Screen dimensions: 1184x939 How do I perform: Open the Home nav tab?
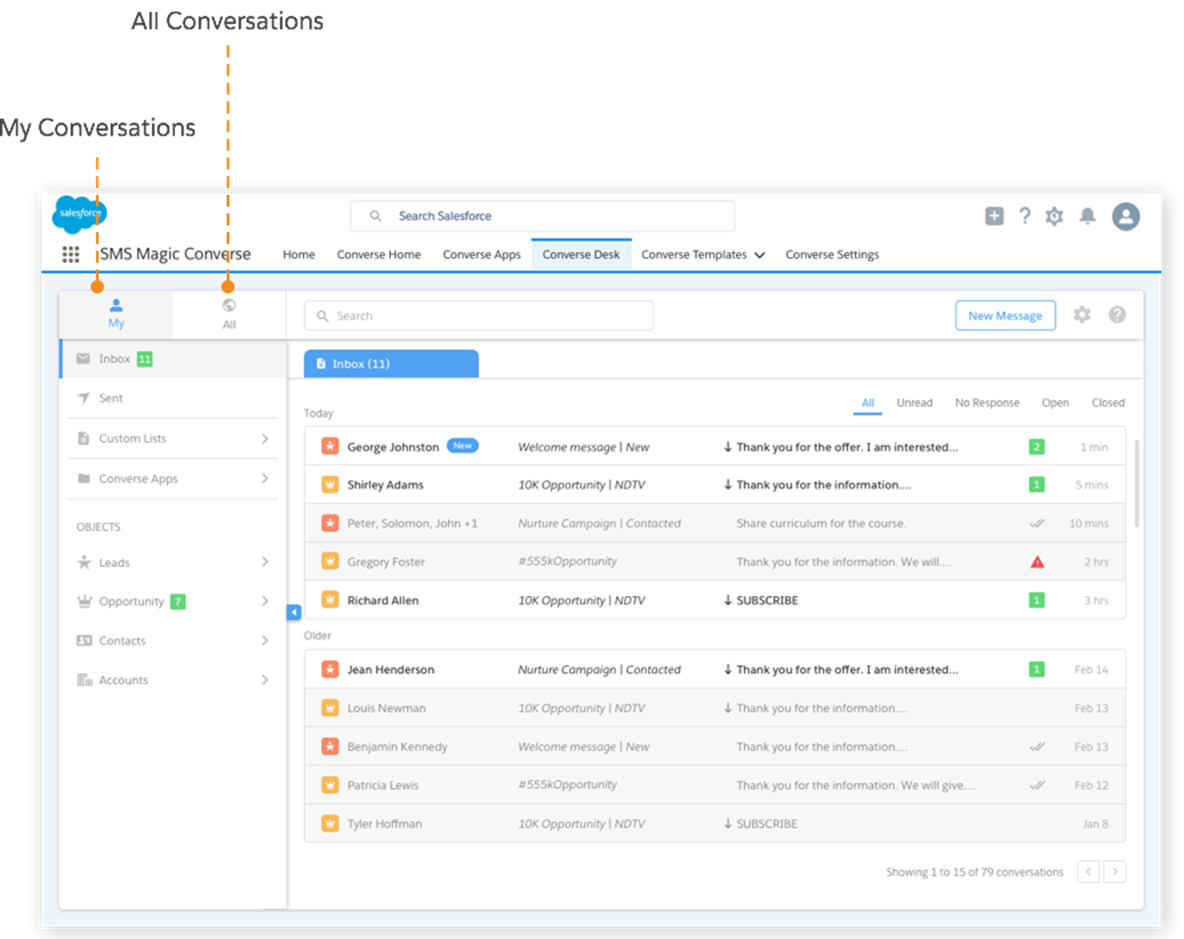pos(299,254)
